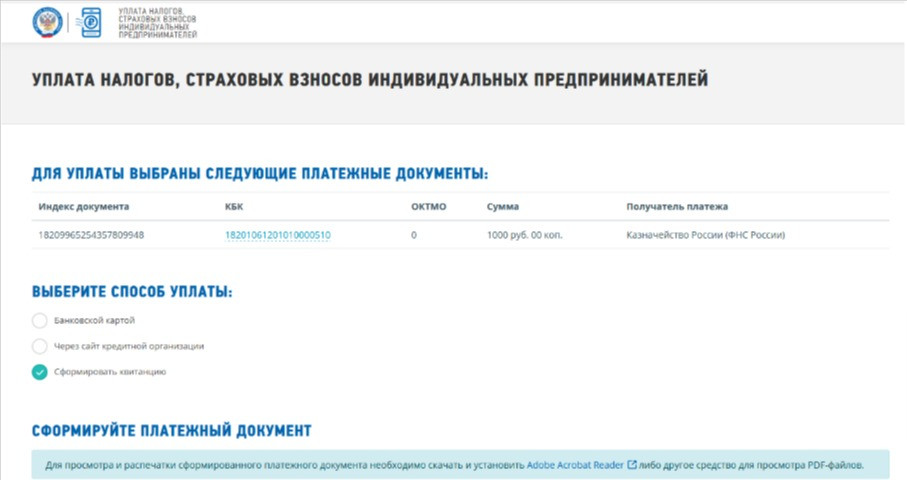The image size is (907, 480).
Task: Select the Банковской картой payment option
Action: [x=39, y=320]
